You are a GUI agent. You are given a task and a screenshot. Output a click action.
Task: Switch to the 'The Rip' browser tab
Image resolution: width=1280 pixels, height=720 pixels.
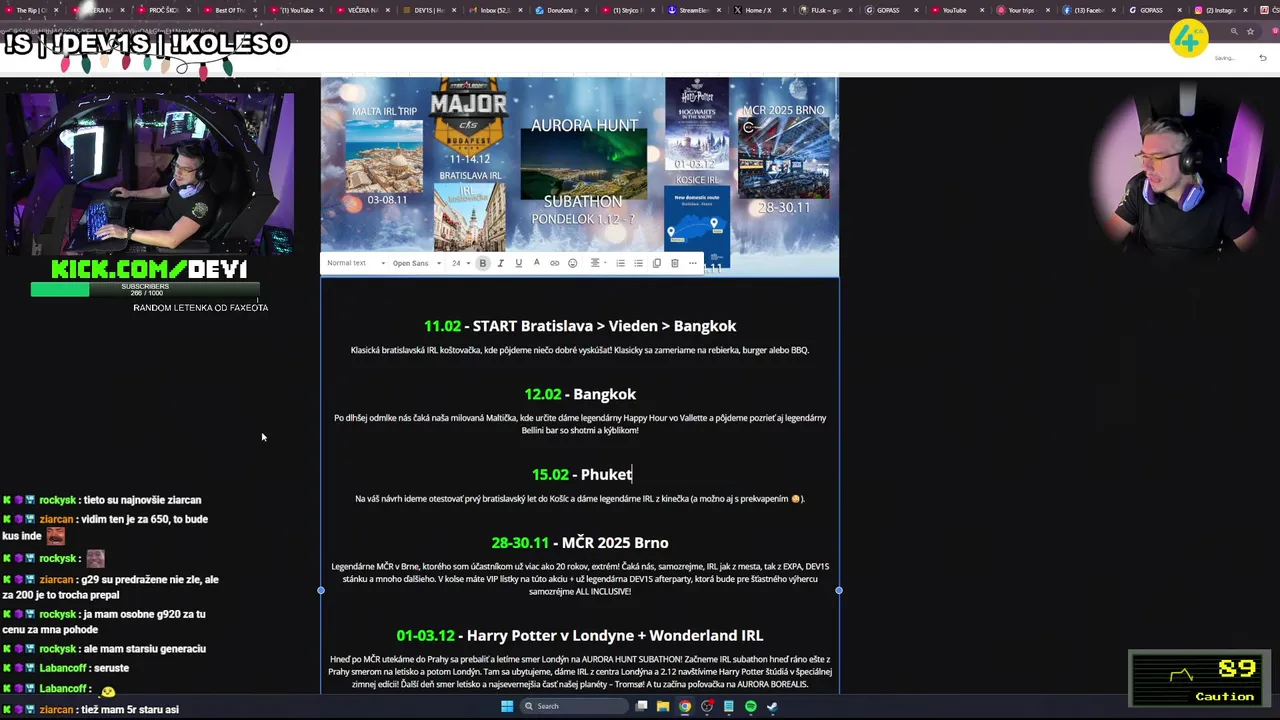click(30, 10)
